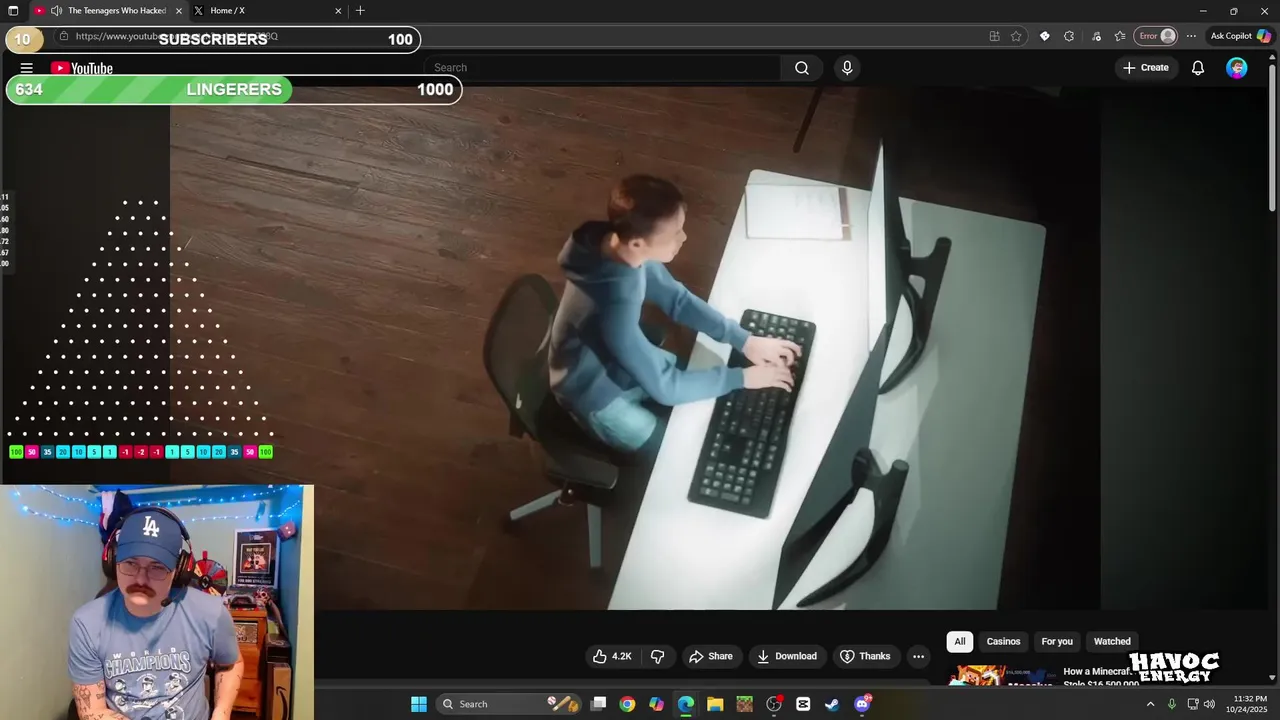The image size is (1280, 720).
Task: Open the Favorites list icon in Edge
Action: [x=1120, y=36]
